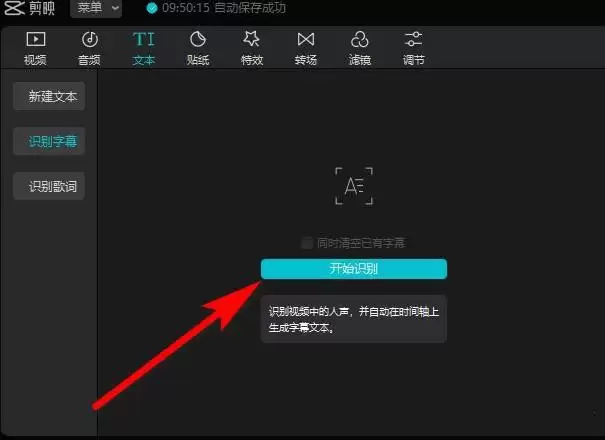Select 识别字幕 in the sidebar

click(x=48, y=142)
